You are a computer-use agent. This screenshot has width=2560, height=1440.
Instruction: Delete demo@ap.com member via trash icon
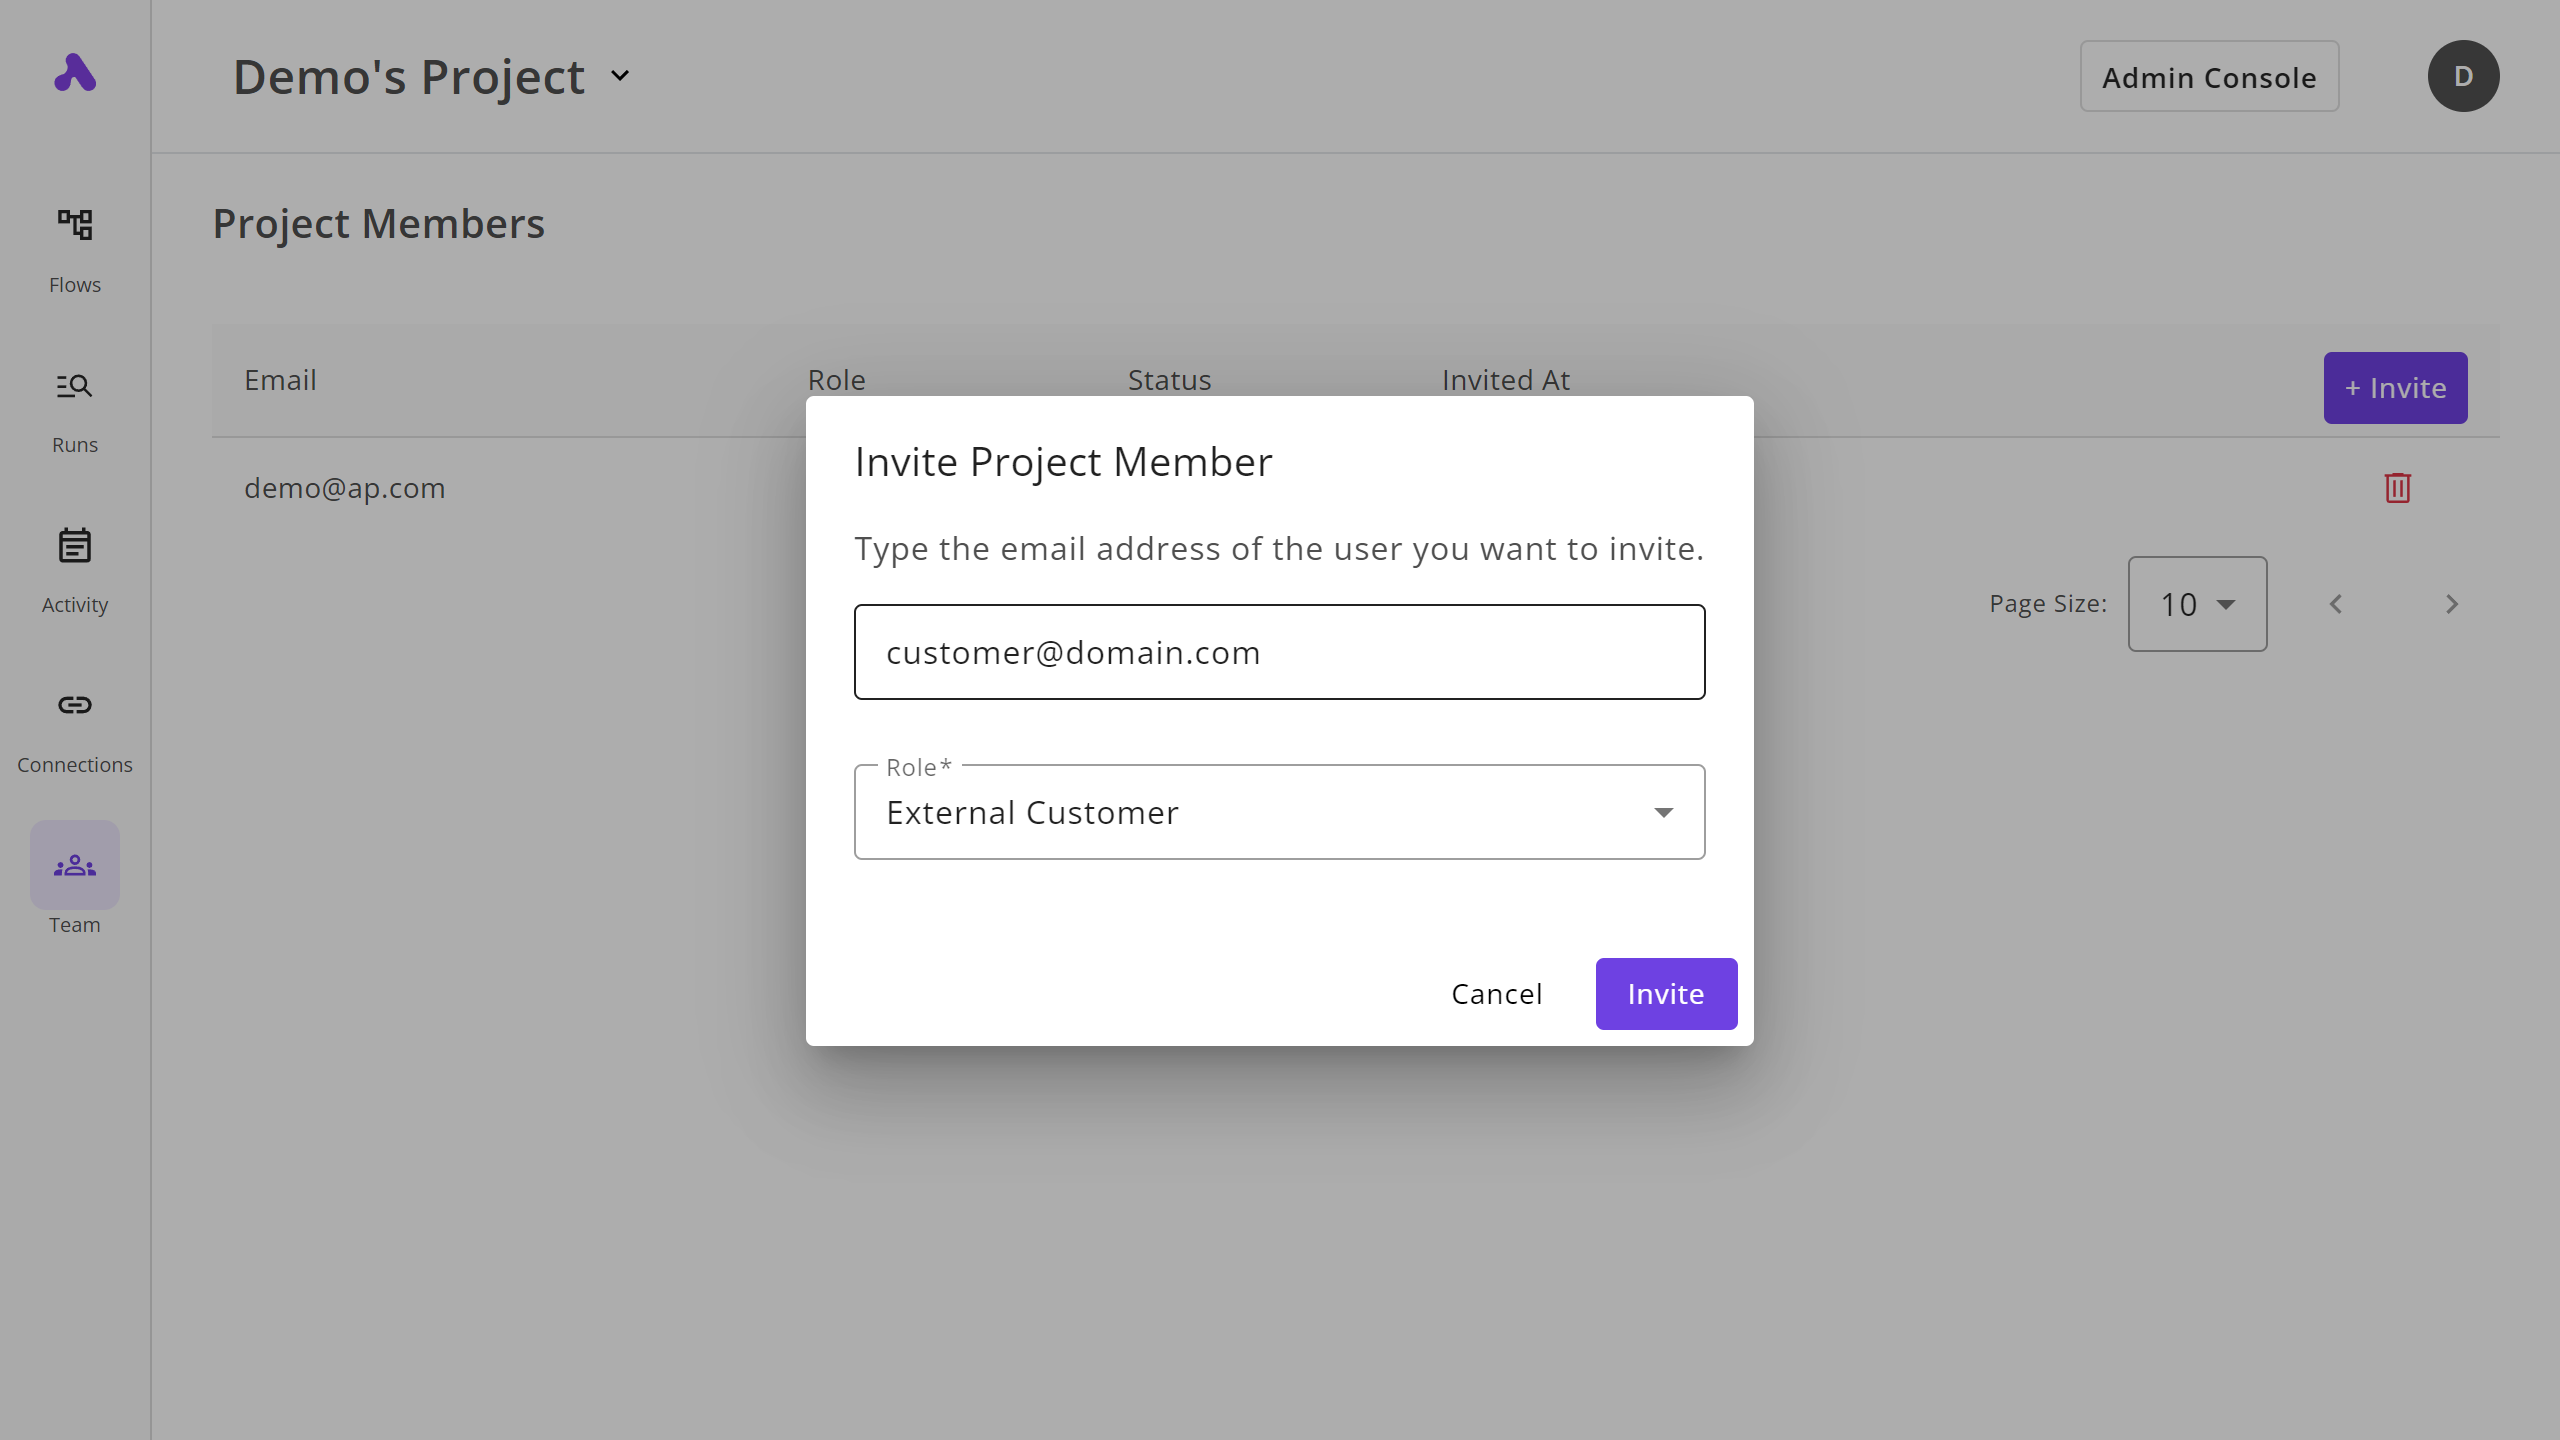coord(2397,488)
